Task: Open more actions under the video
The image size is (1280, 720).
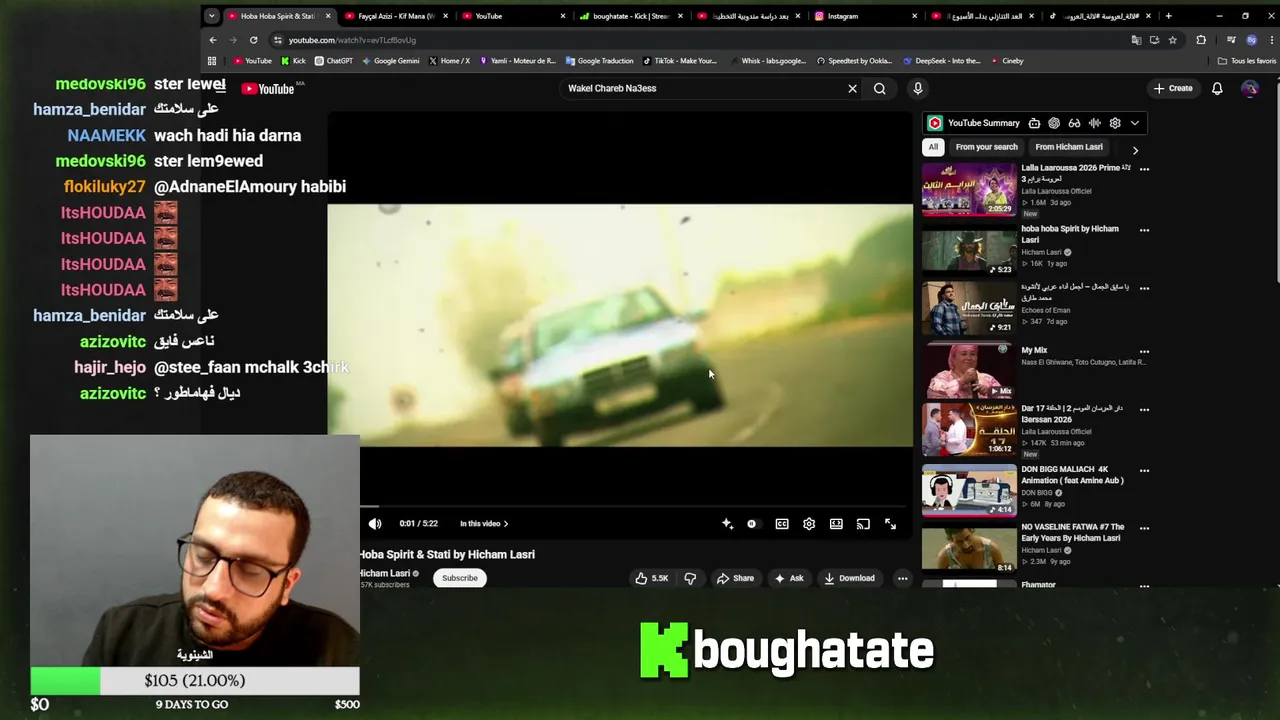Action: (902, 578)
